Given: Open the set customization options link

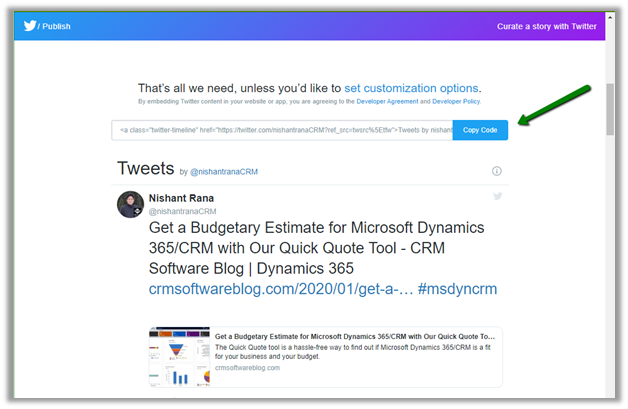Looking at the screenshot, I should coord(411,88).
